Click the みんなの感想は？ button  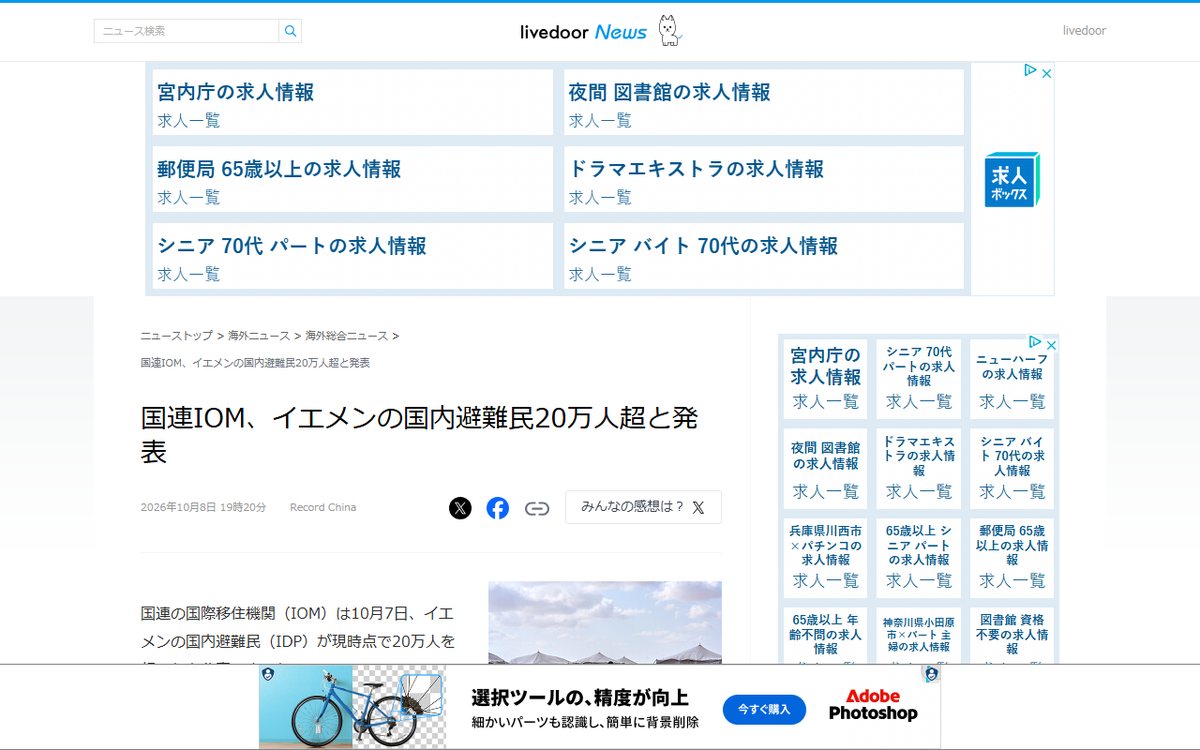pyautogui.click(x=643, y=507)
